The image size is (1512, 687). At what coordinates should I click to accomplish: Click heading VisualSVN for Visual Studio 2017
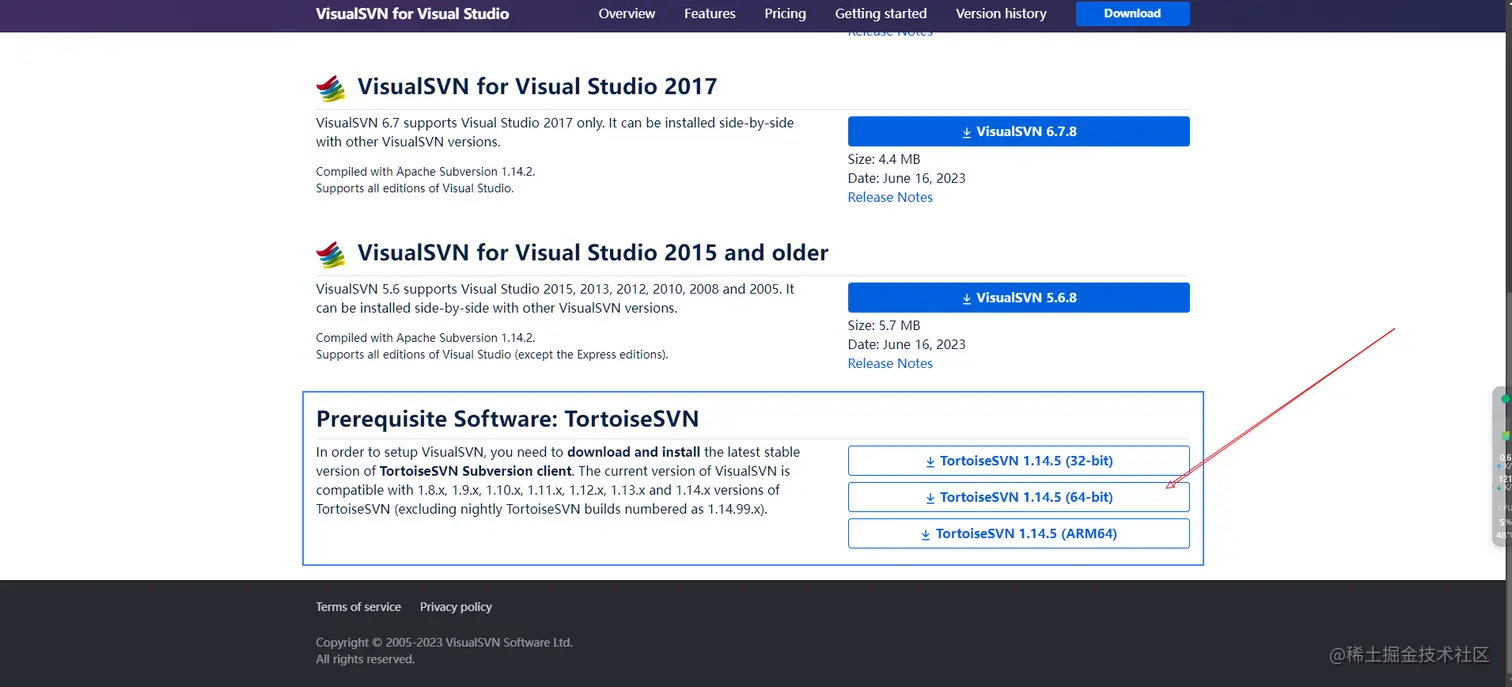tap(537, 86)
